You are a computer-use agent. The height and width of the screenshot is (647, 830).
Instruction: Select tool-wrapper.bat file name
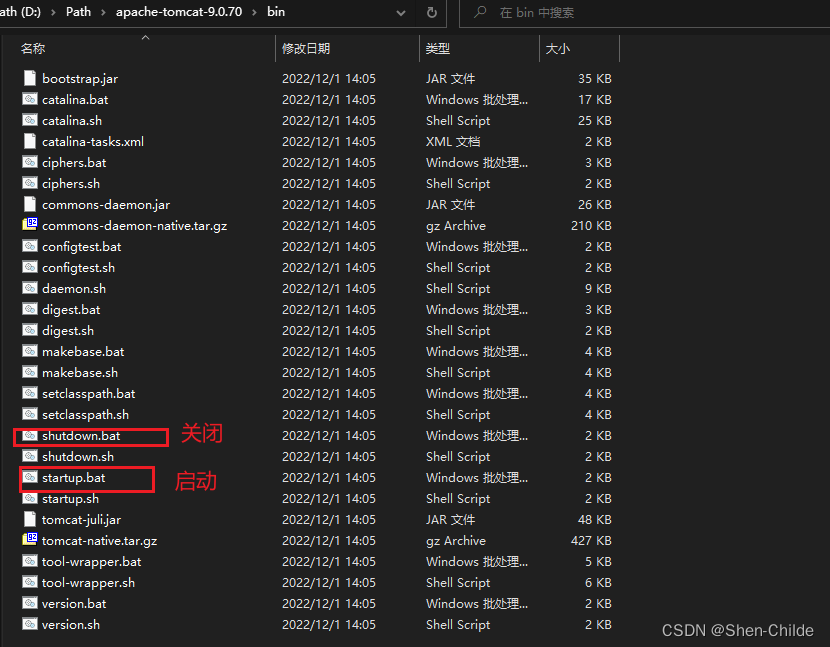[x=92, y=561]
